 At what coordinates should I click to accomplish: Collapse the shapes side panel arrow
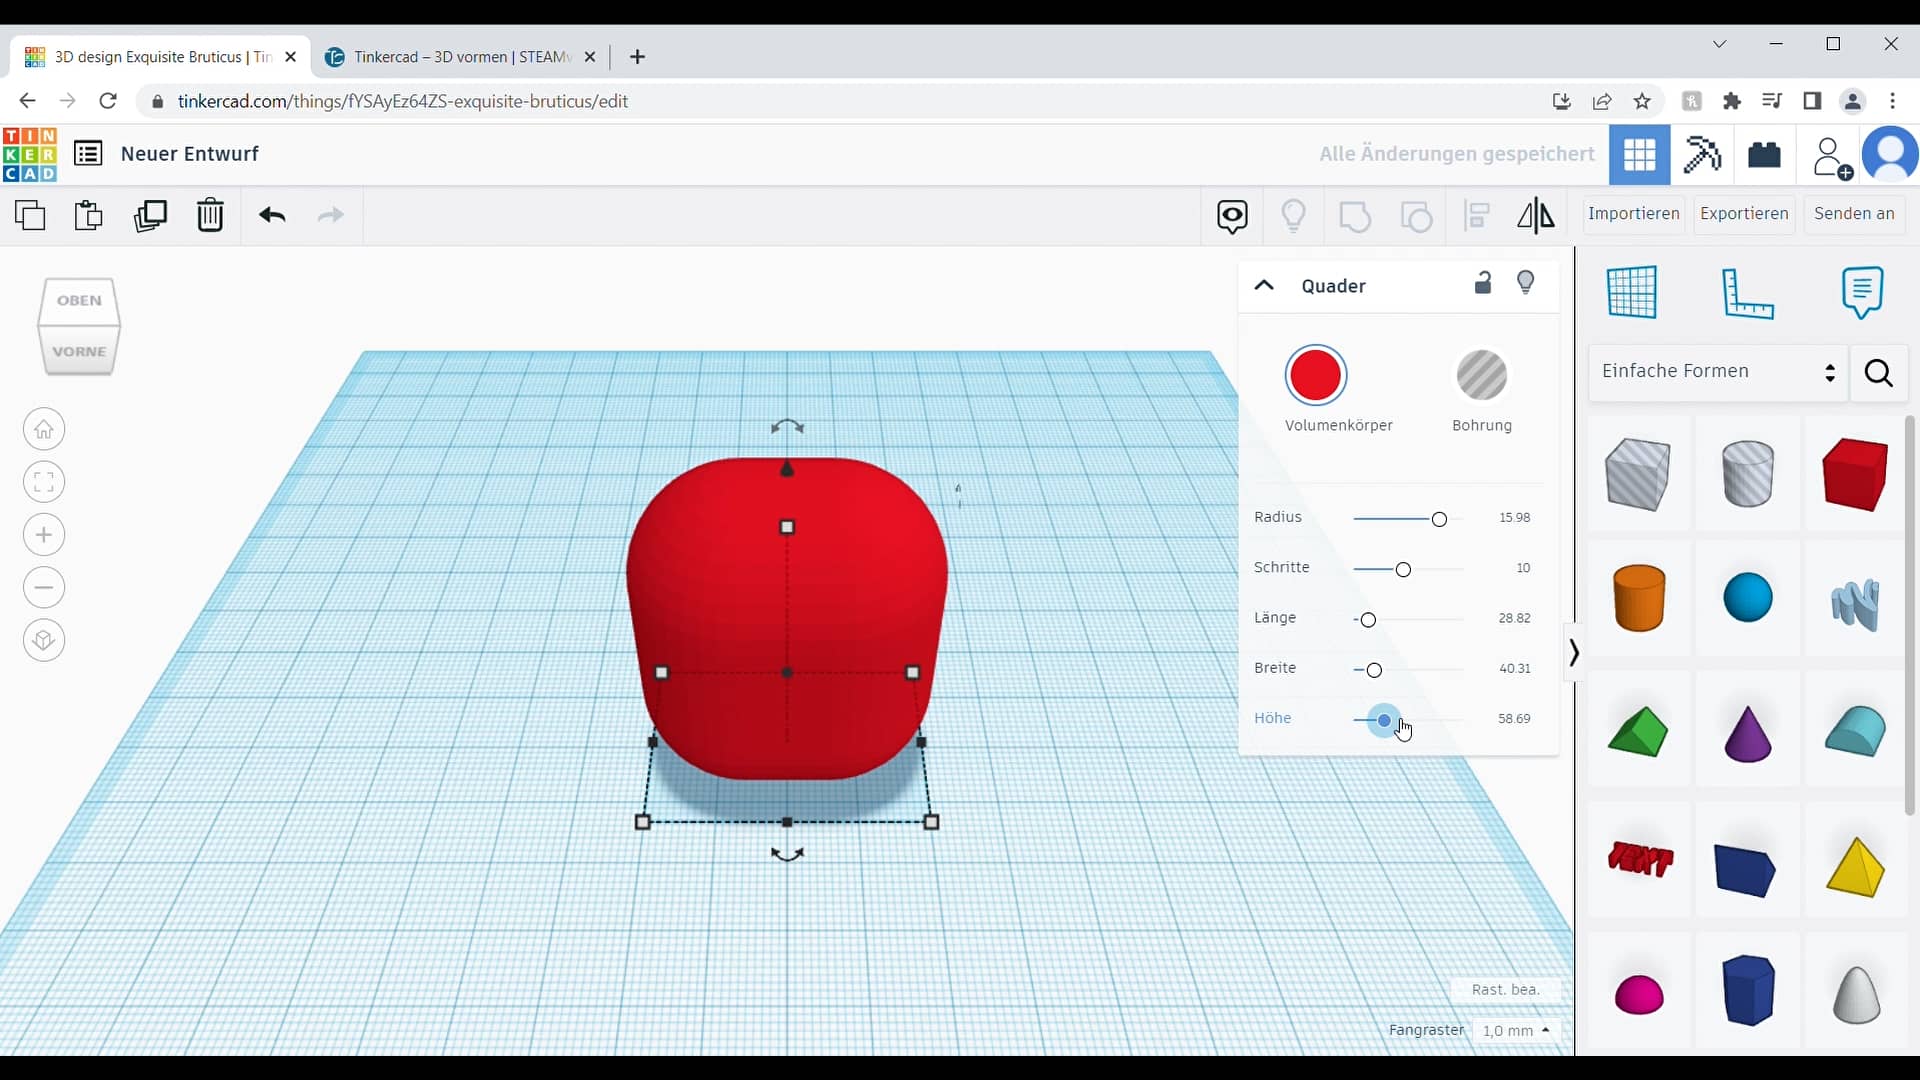pyautogui.click(x=1573, y=653)
